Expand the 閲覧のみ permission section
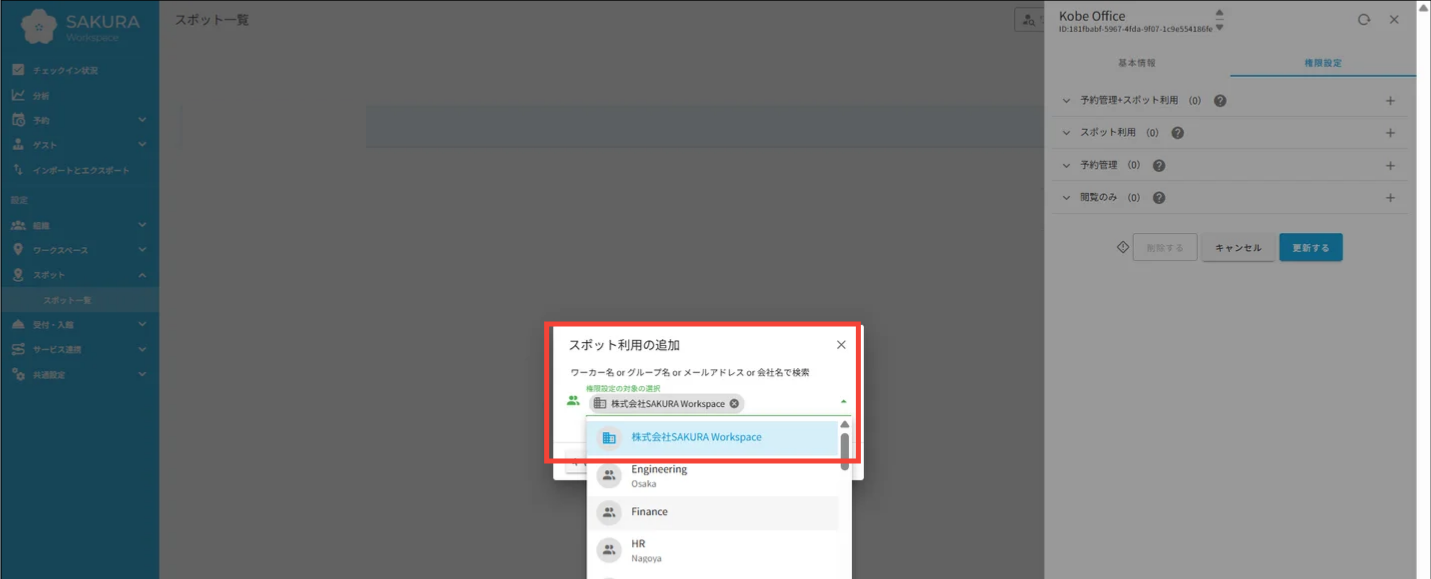The height and width of the screenshot is (579, 1431). 1066,197
